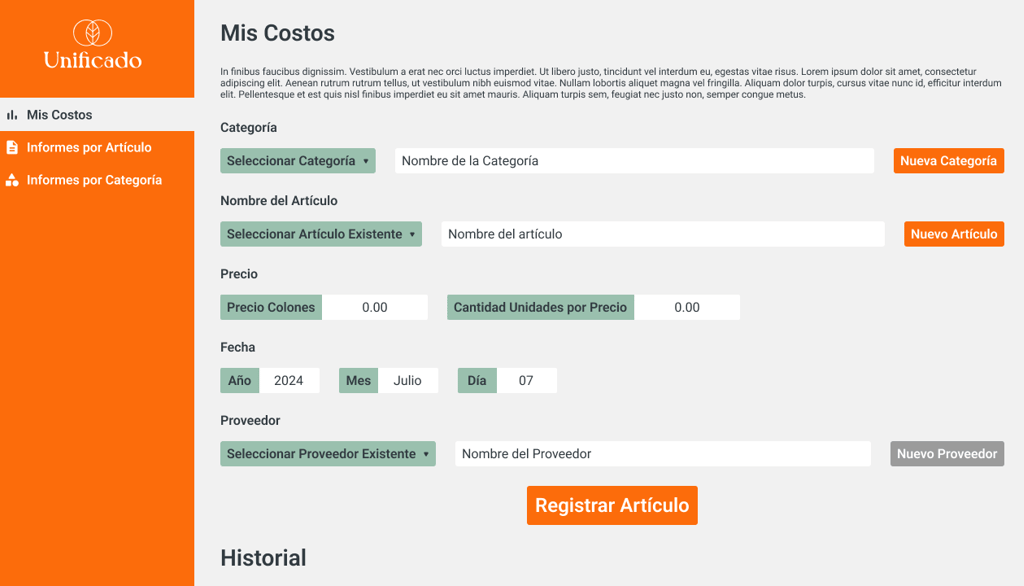Click the shapes icon beside Informes por Categoría
The height and width of the screenshot is (586, 1024).
(x=12, y=180)
